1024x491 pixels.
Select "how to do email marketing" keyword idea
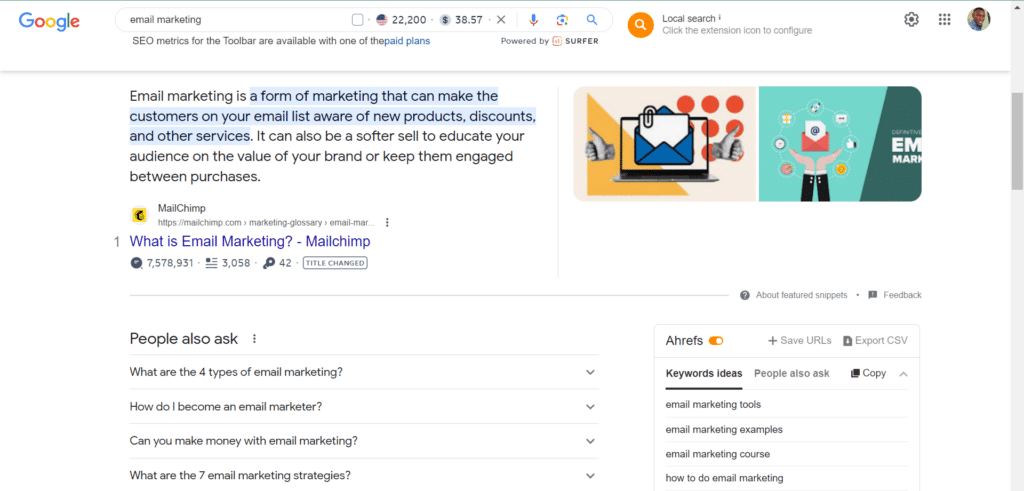click(x=724, y=478)
